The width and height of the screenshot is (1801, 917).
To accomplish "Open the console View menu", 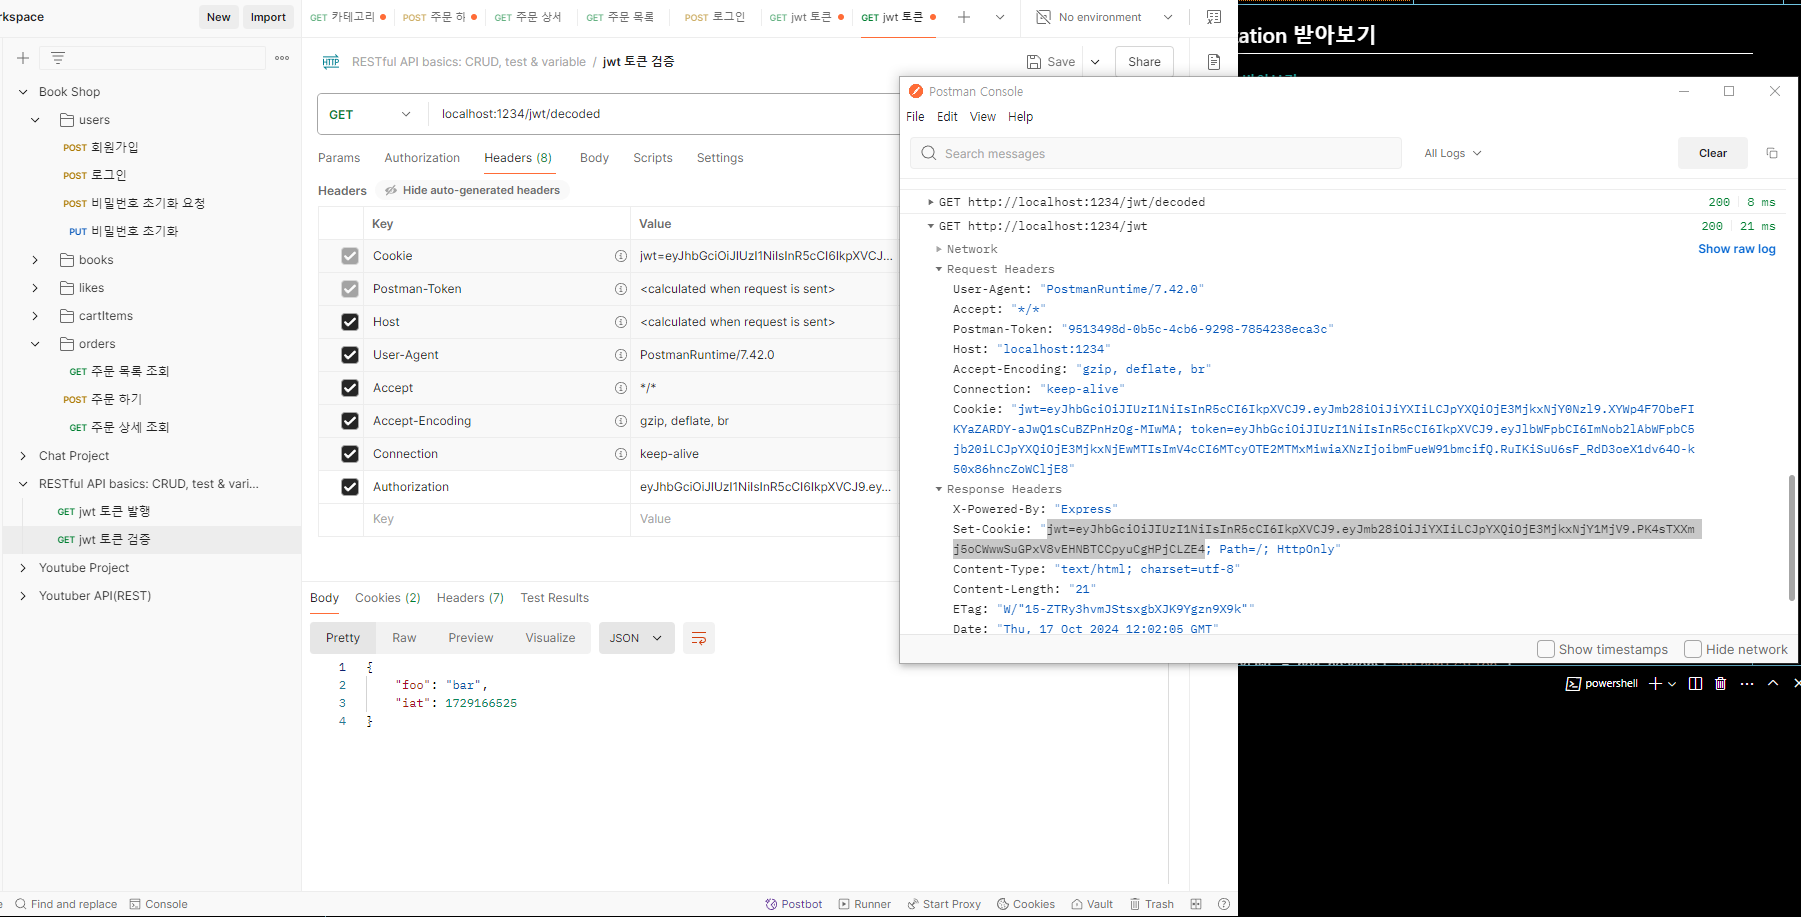I will (x=983, y=117).
